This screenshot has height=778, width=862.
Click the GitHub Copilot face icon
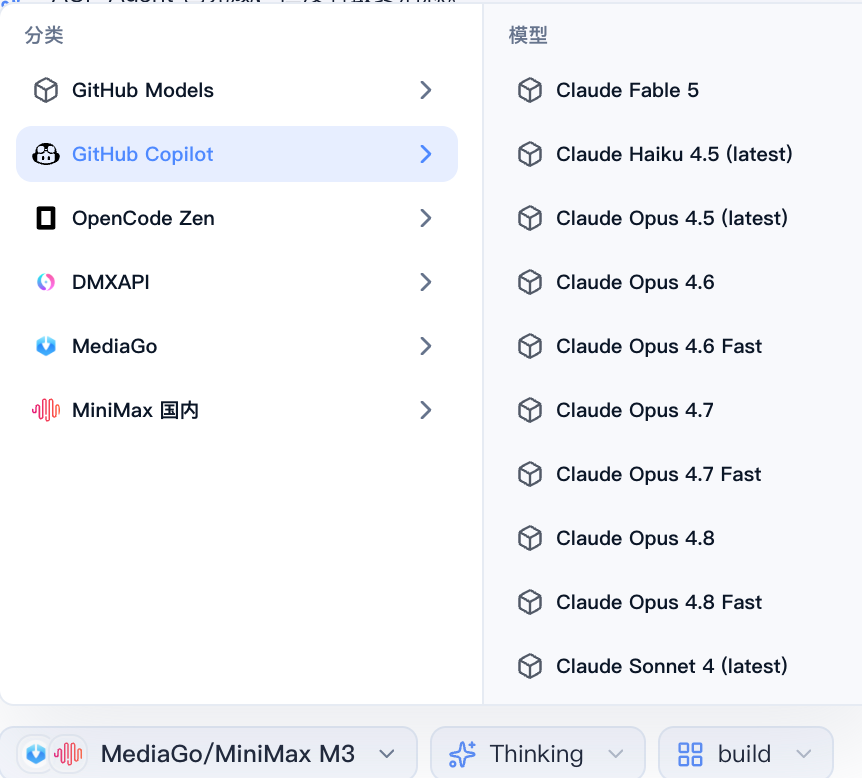tap(46, 154)
